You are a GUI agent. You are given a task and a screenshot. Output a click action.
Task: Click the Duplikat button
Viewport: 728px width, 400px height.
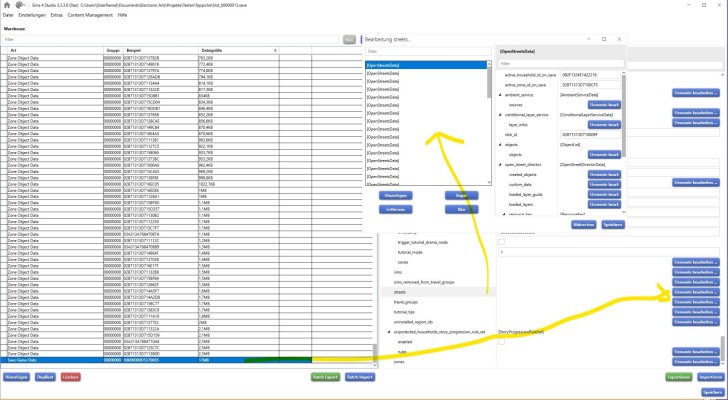(x=45, y=377)
